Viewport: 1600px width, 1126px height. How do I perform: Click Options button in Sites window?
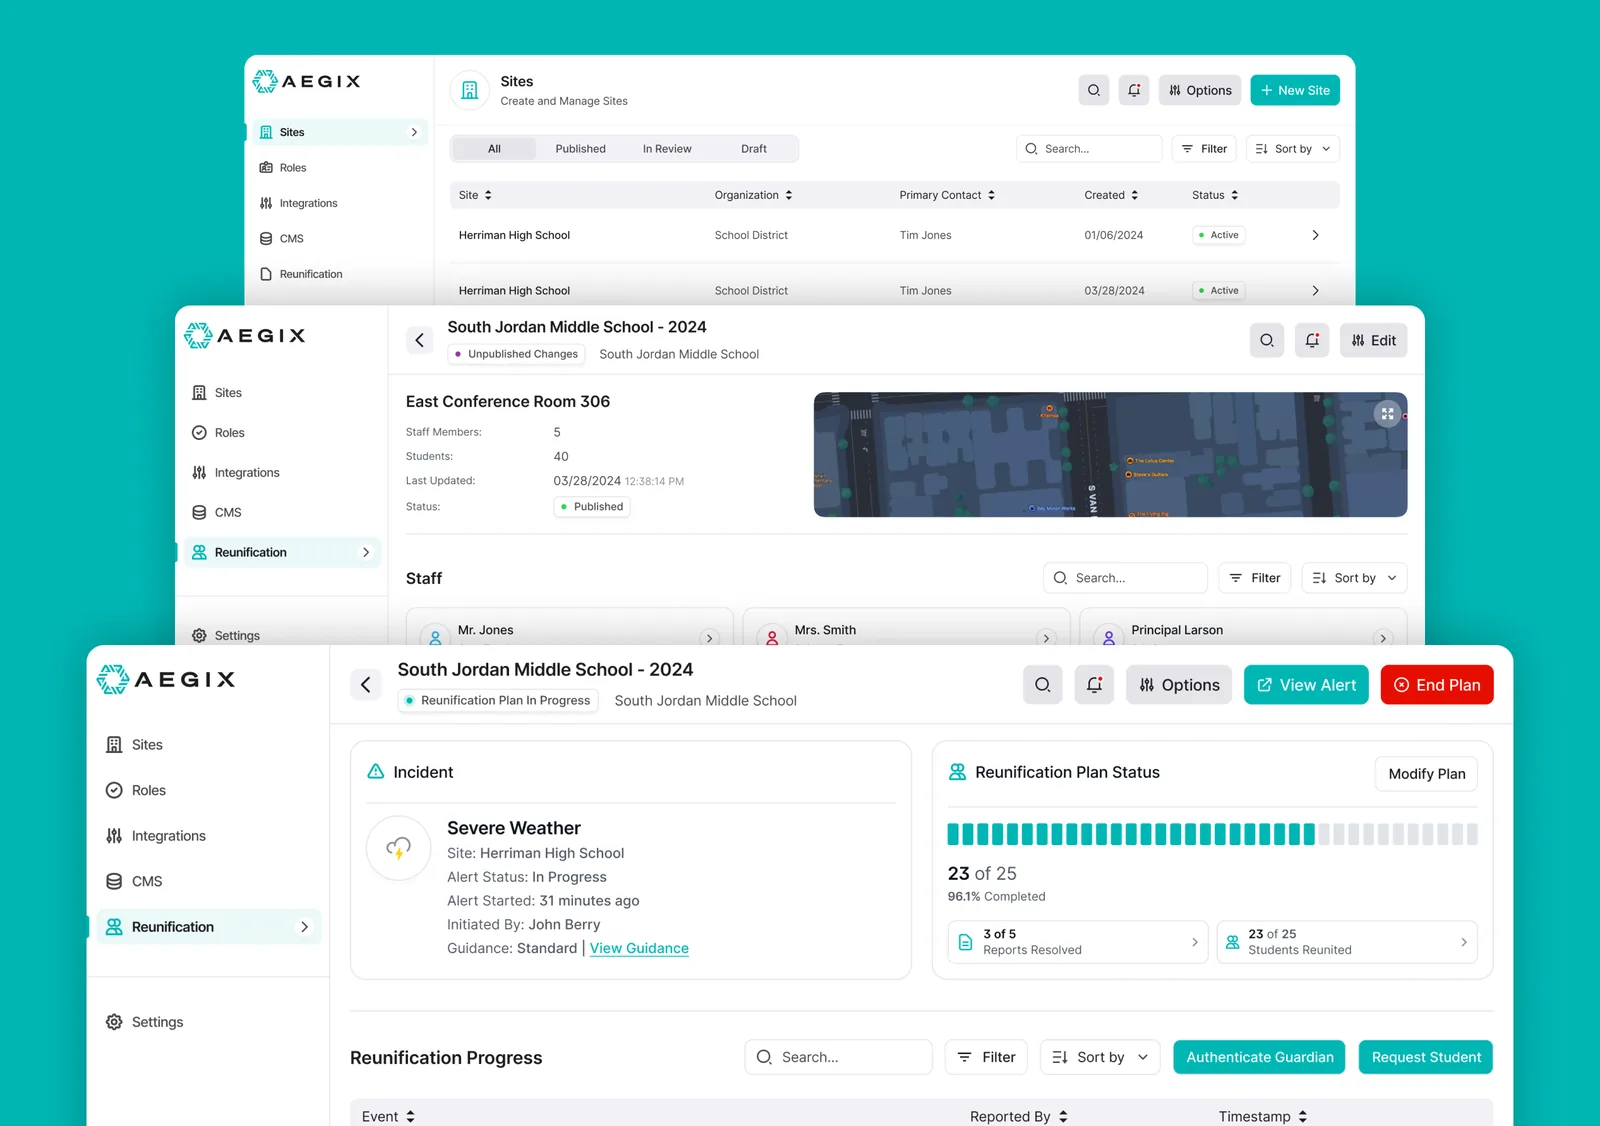pos(1200,90)
